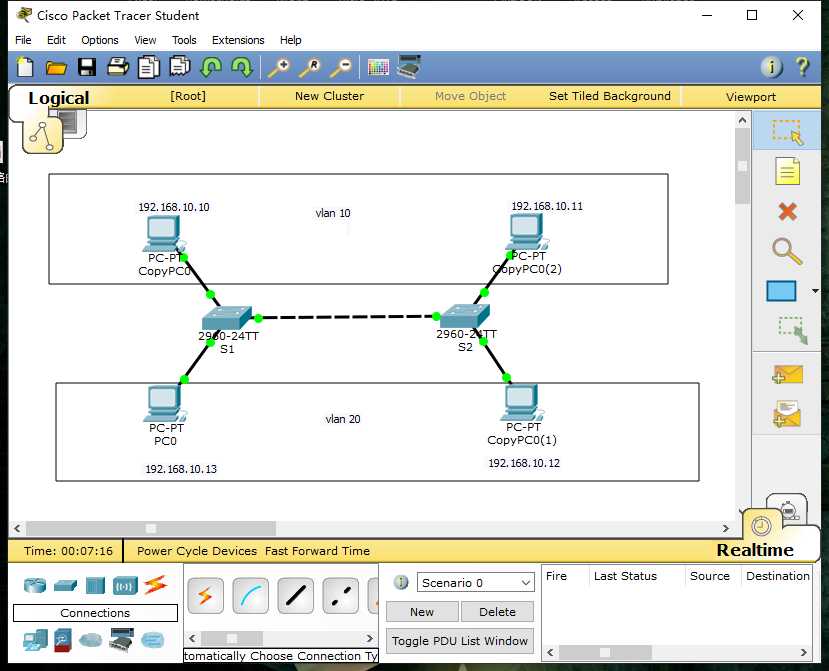829x671 pixels.
Task: Click the Routers device category icon
Action: 35,585
